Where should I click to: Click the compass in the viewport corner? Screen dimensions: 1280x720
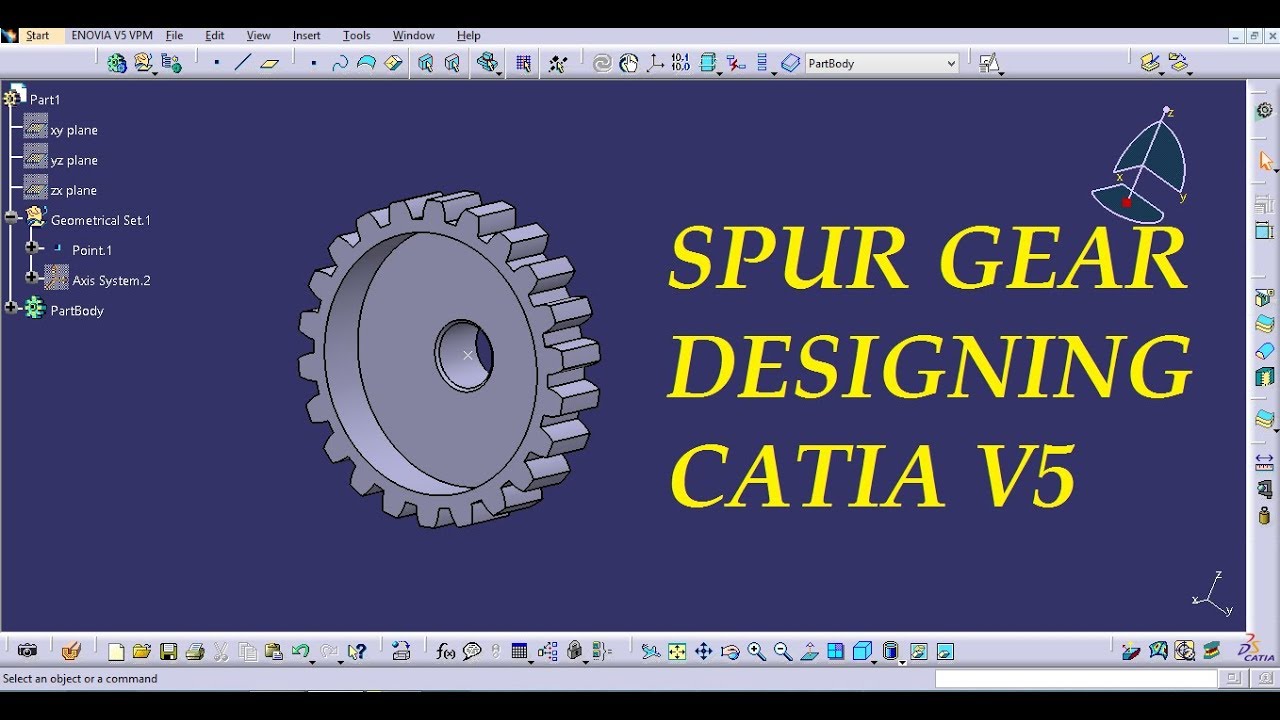1141,166
